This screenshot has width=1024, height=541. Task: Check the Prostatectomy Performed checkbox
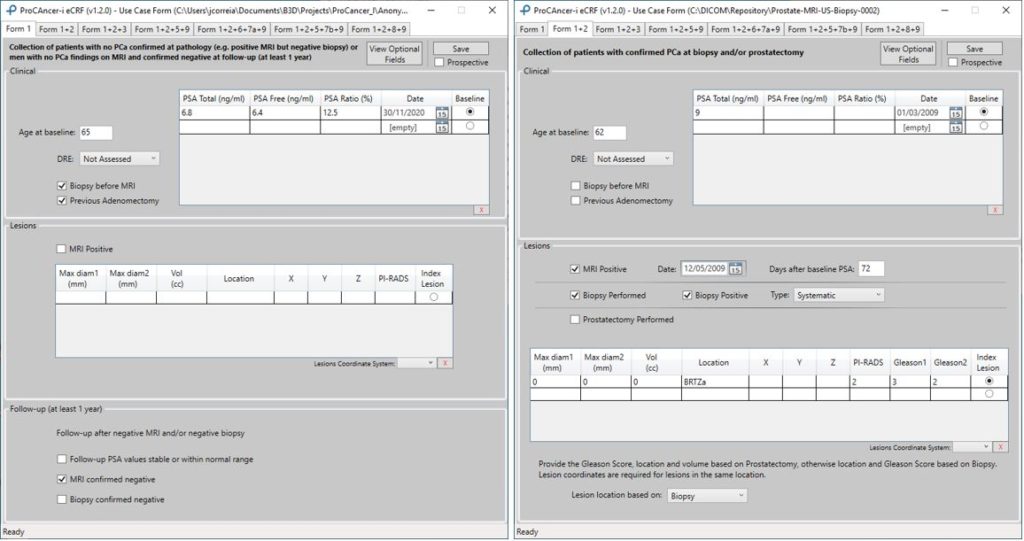[575, 320]
